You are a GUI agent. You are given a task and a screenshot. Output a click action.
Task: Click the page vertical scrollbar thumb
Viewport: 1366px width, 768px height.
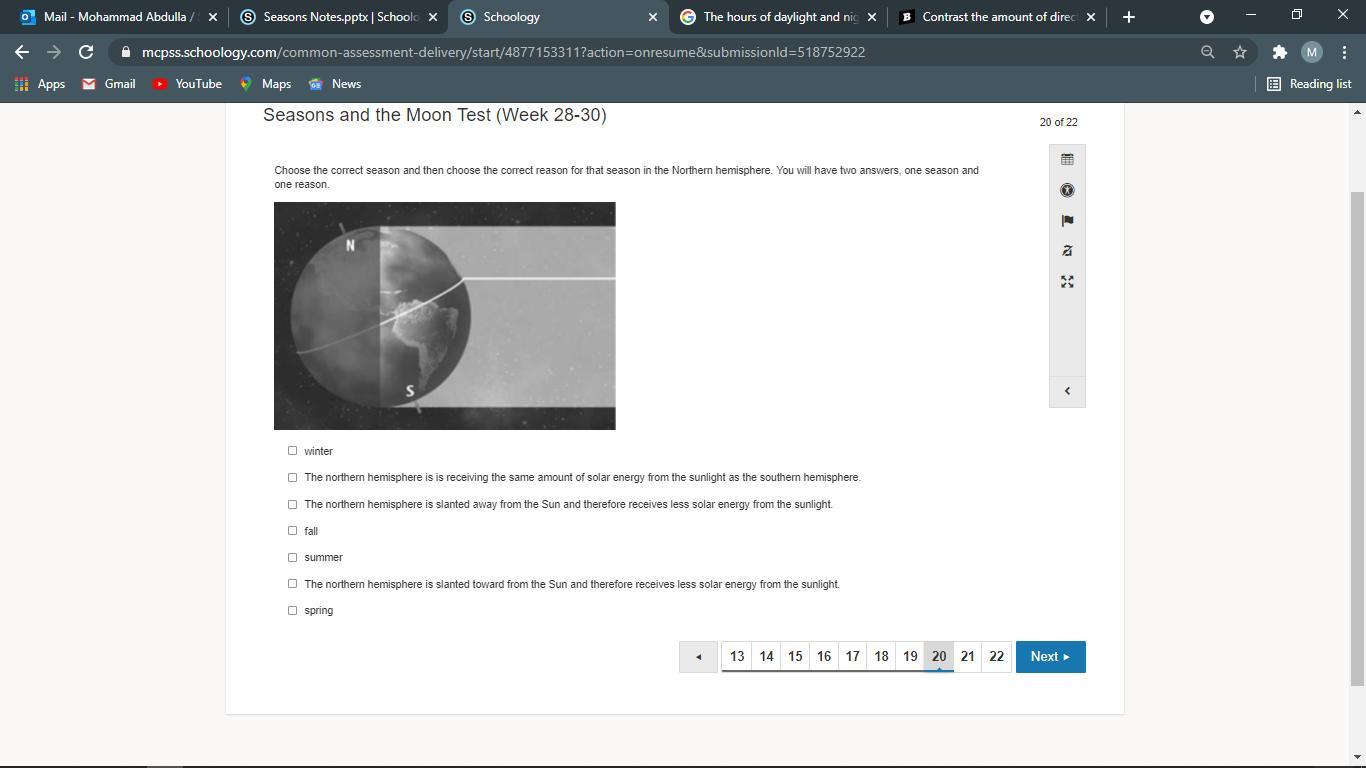pyautogui.click(x=1357, y=438)
